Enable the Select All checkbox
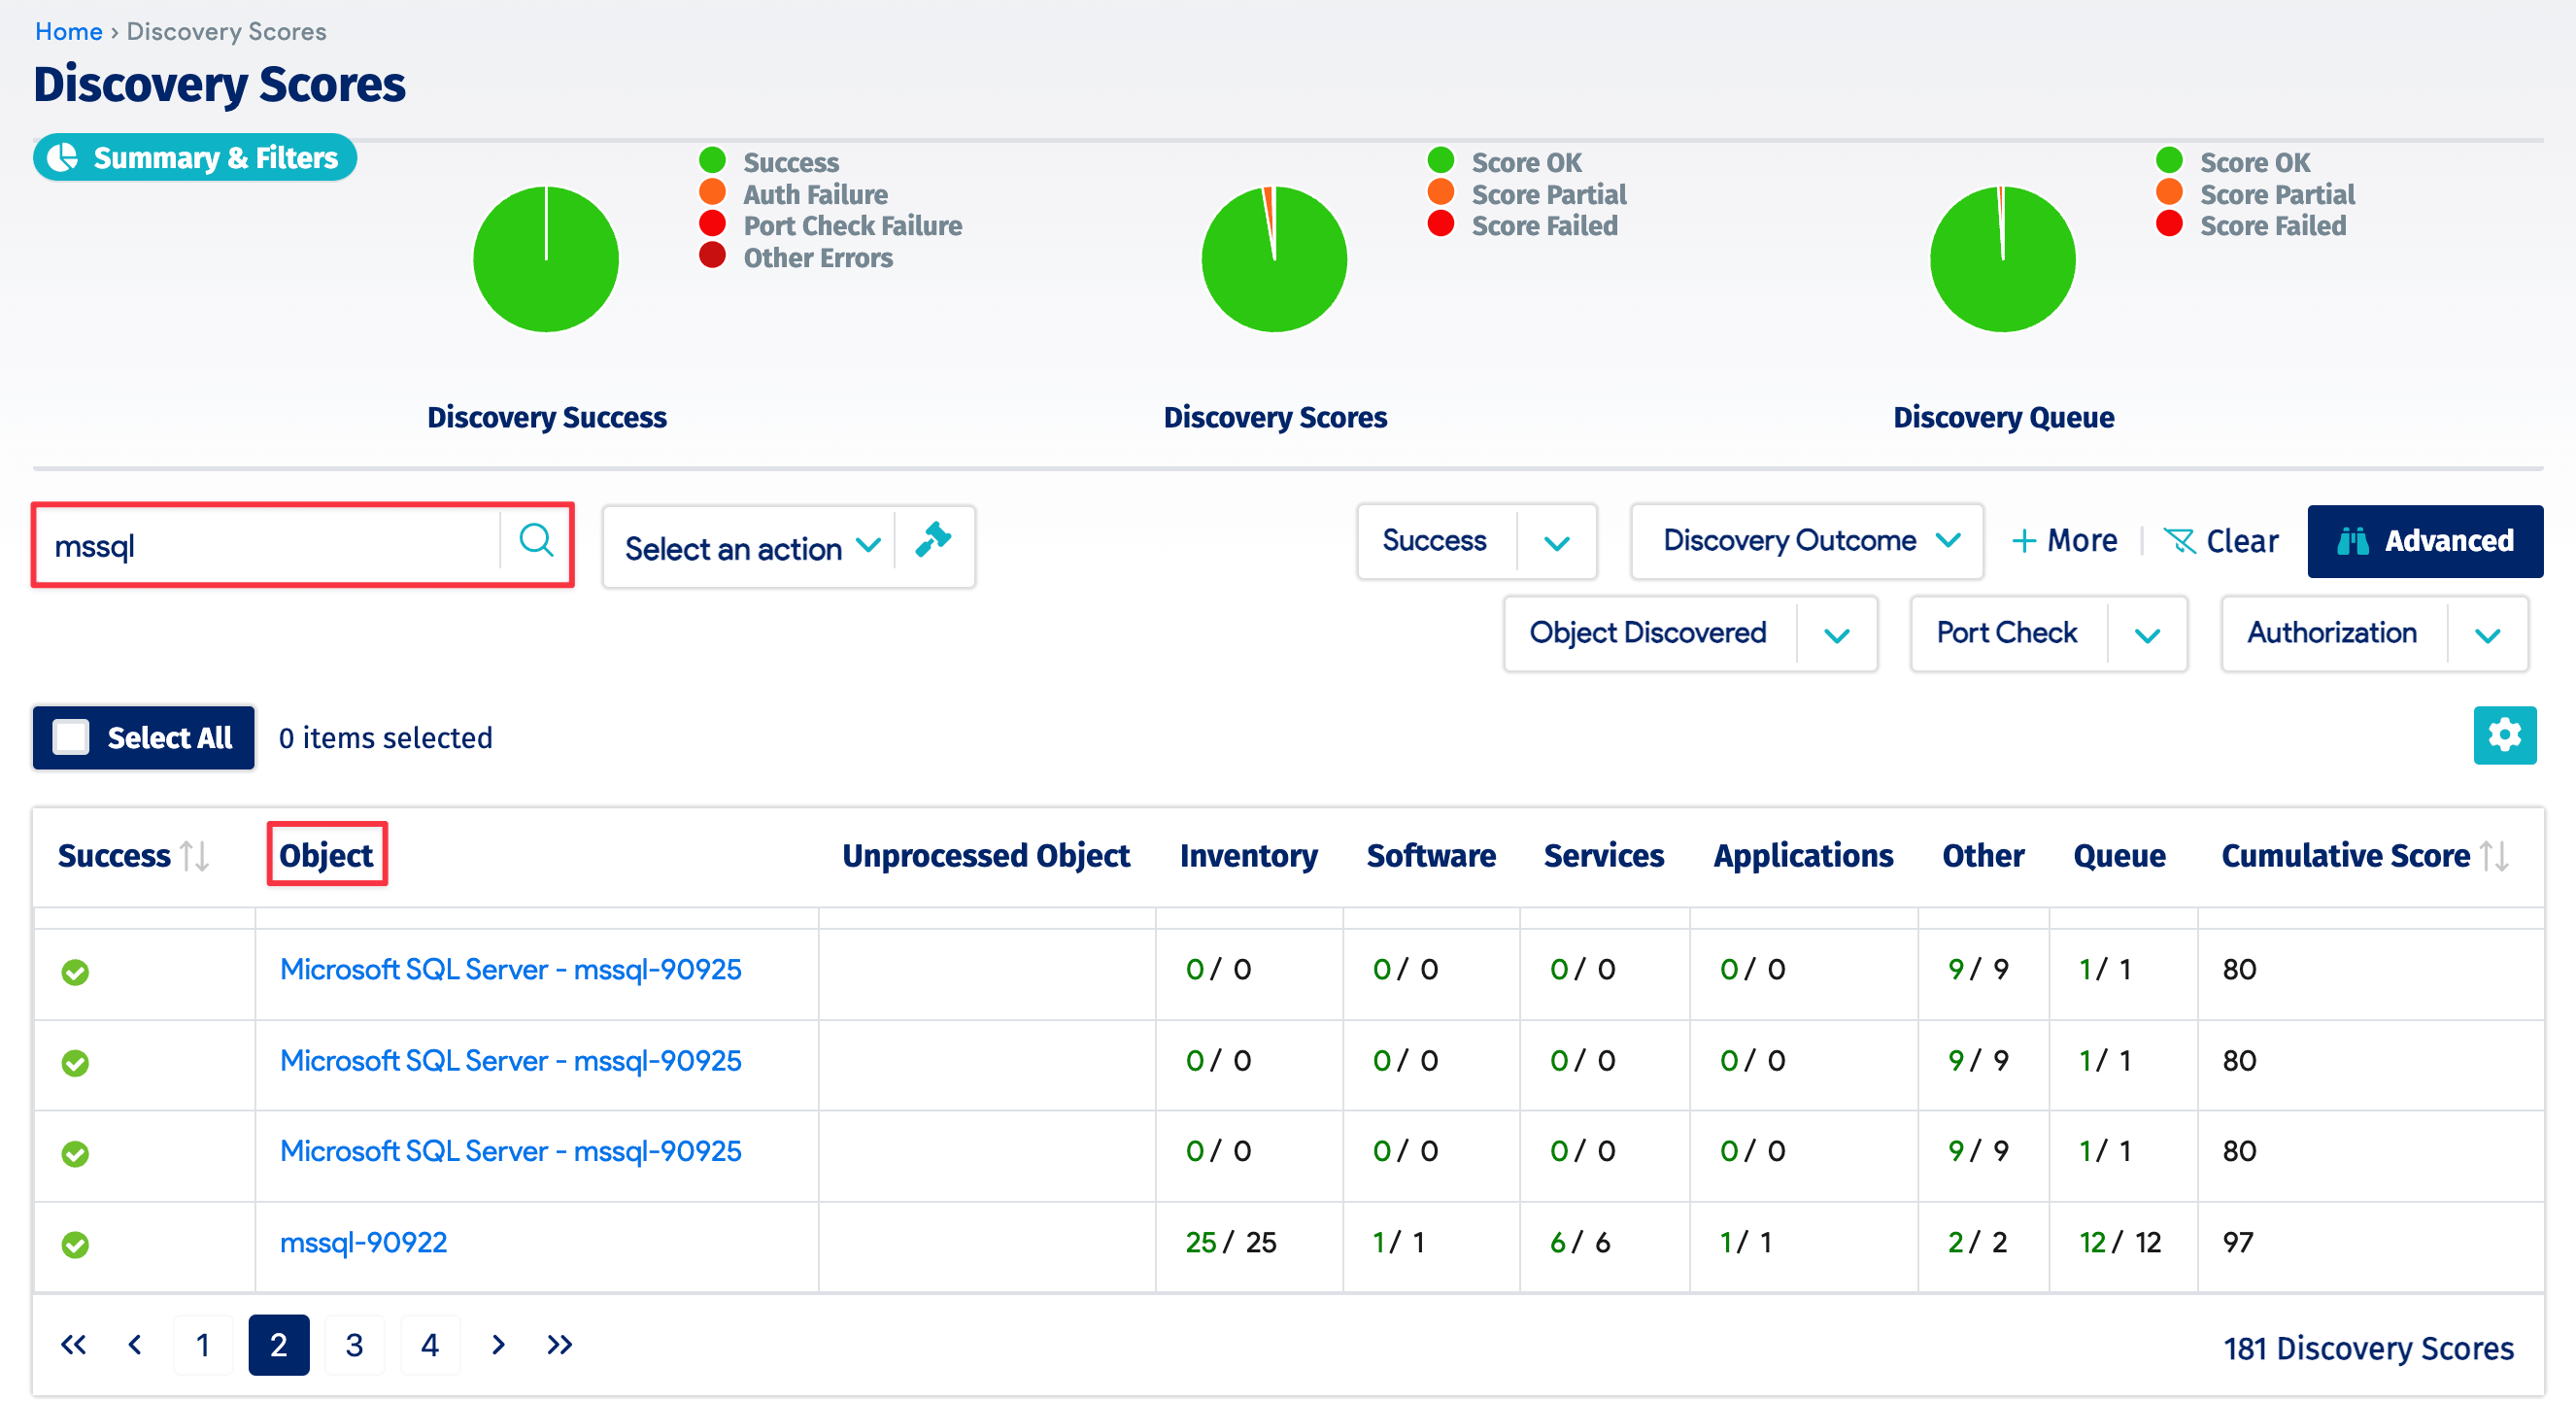2576x1401 pixels. (x=70, y=737)
